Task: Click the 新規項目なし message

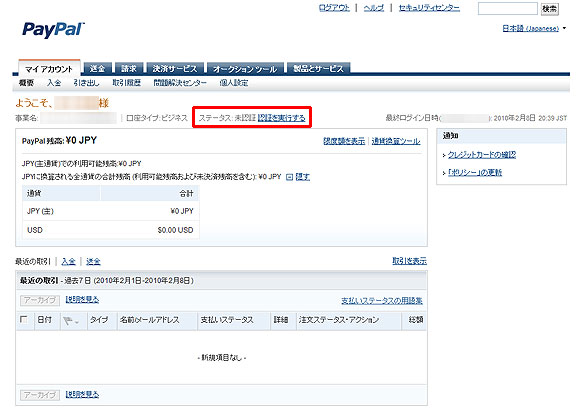Action: (x=222, y=358)
